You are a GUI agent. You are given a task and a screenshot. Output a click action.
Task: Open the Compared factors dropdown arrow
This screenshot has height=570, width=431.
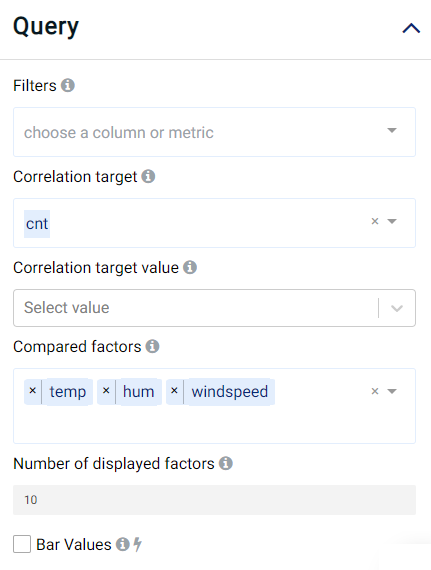coord(392,391)
